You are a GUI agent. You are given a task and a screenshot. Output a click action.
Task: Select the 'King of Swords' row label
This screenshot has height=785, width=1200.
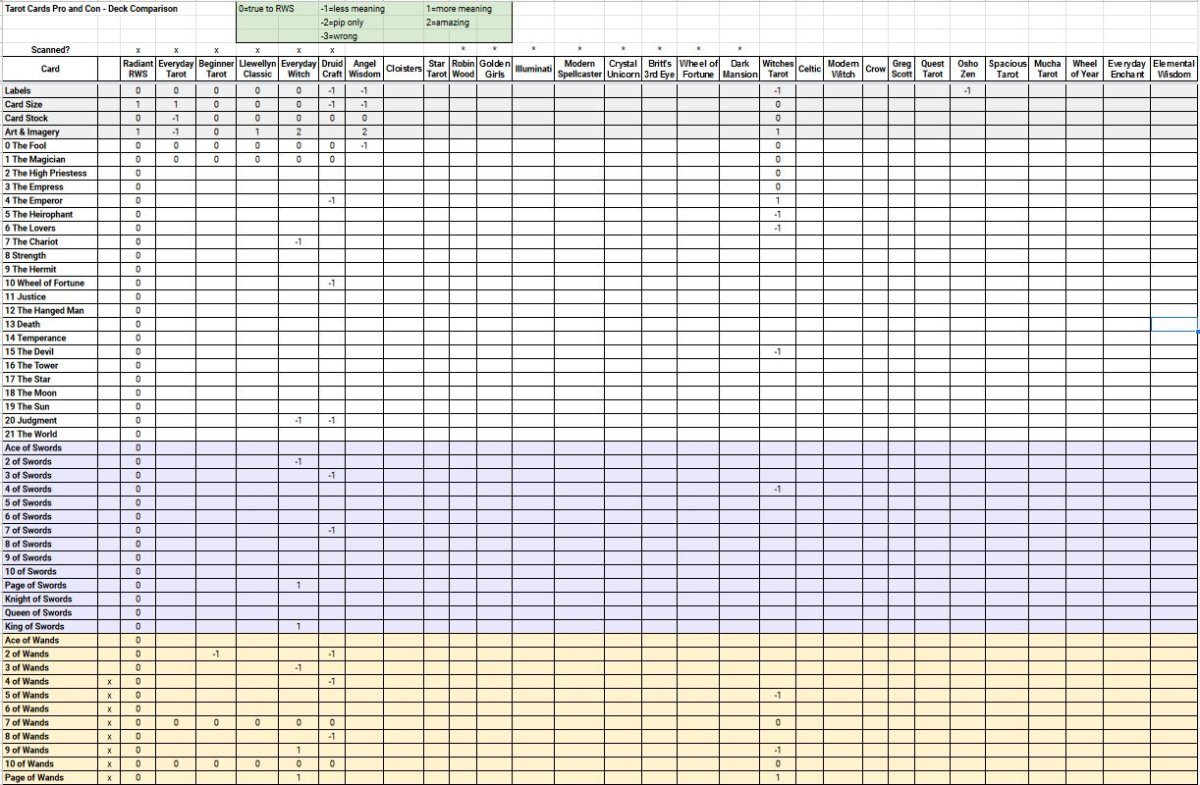click(34, 626)
